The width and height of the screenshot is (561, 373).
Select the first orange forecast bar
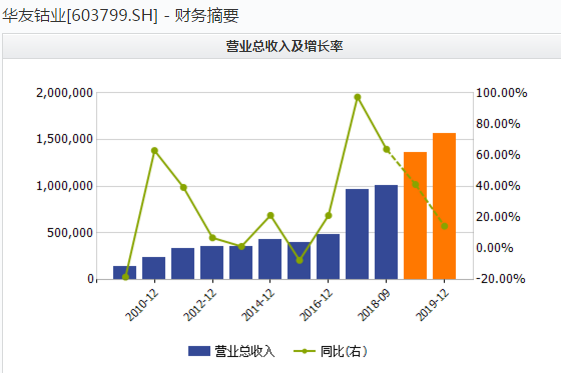[x=415, y=216]
